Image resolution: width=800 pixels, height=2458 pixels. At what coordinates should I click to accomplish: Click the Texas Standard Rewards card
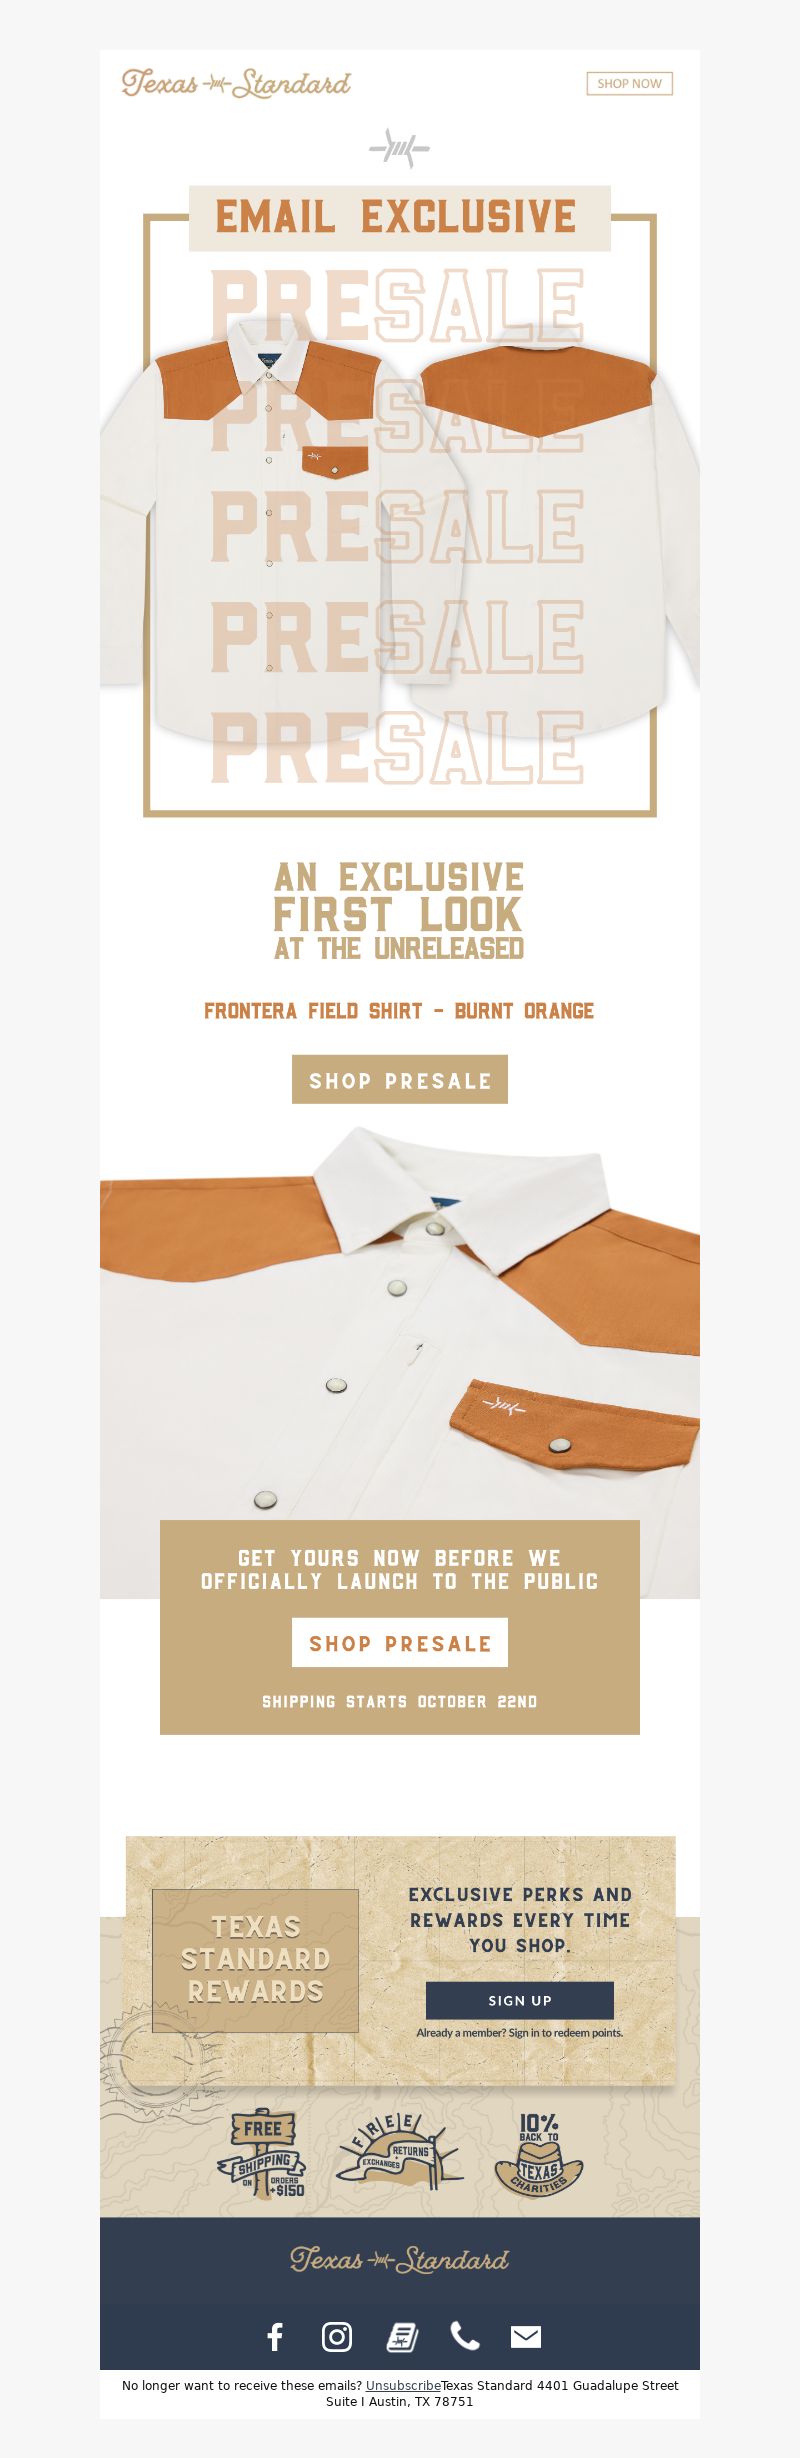[255, 1959]
